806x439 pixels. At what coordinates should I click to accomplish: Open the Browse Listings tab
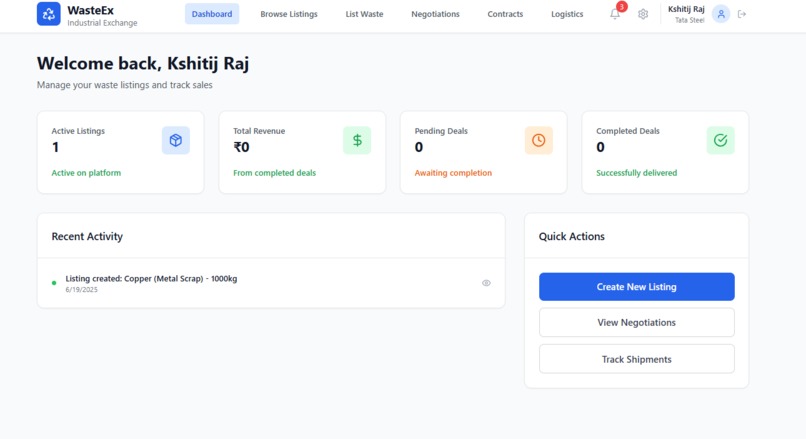point(289,14)
